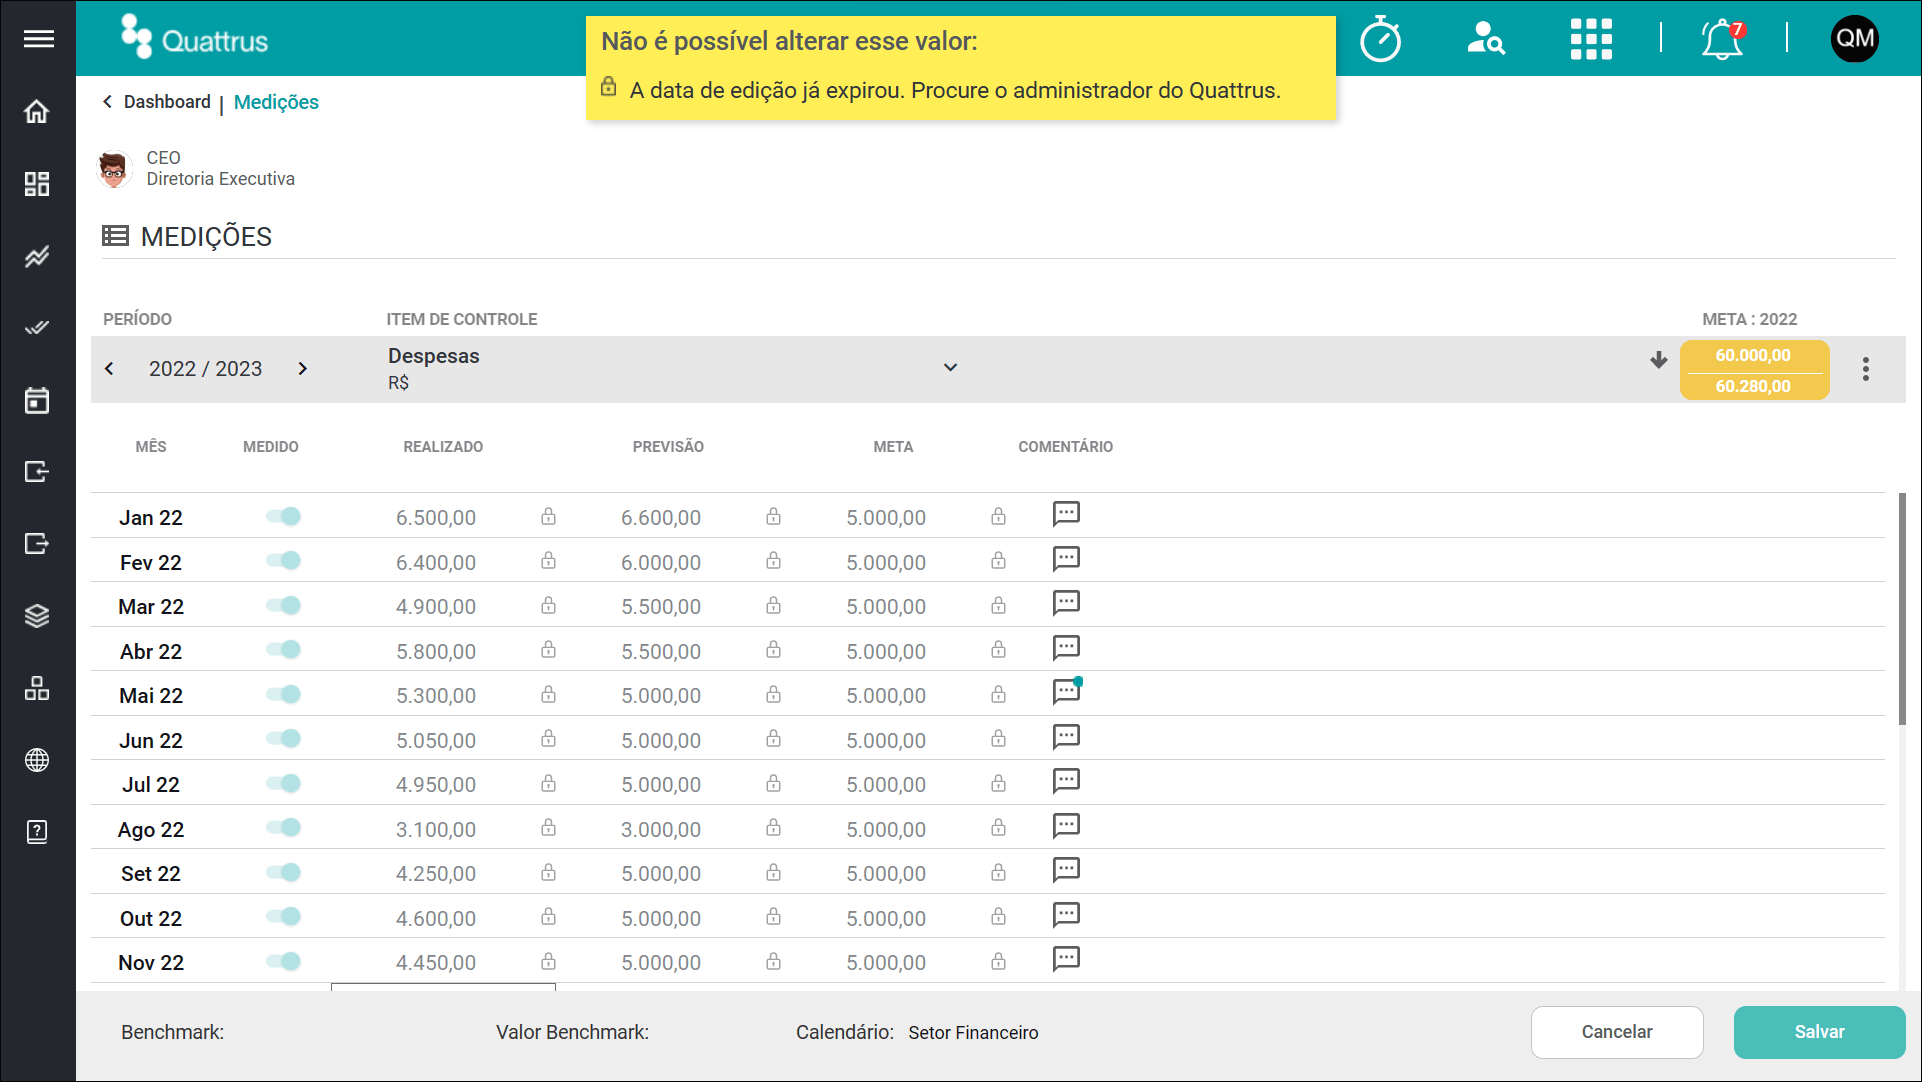This screenshot has height=1082, width=1922.
Task: Open the QM user avatar
Action: (x=1854, y=39)
